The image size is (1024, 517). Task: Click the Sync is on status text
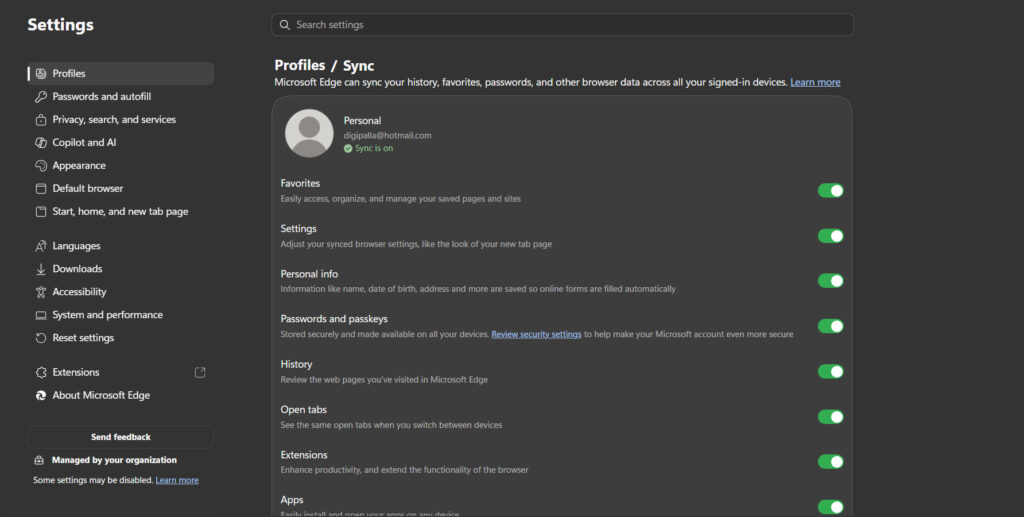tap(374, 149)
